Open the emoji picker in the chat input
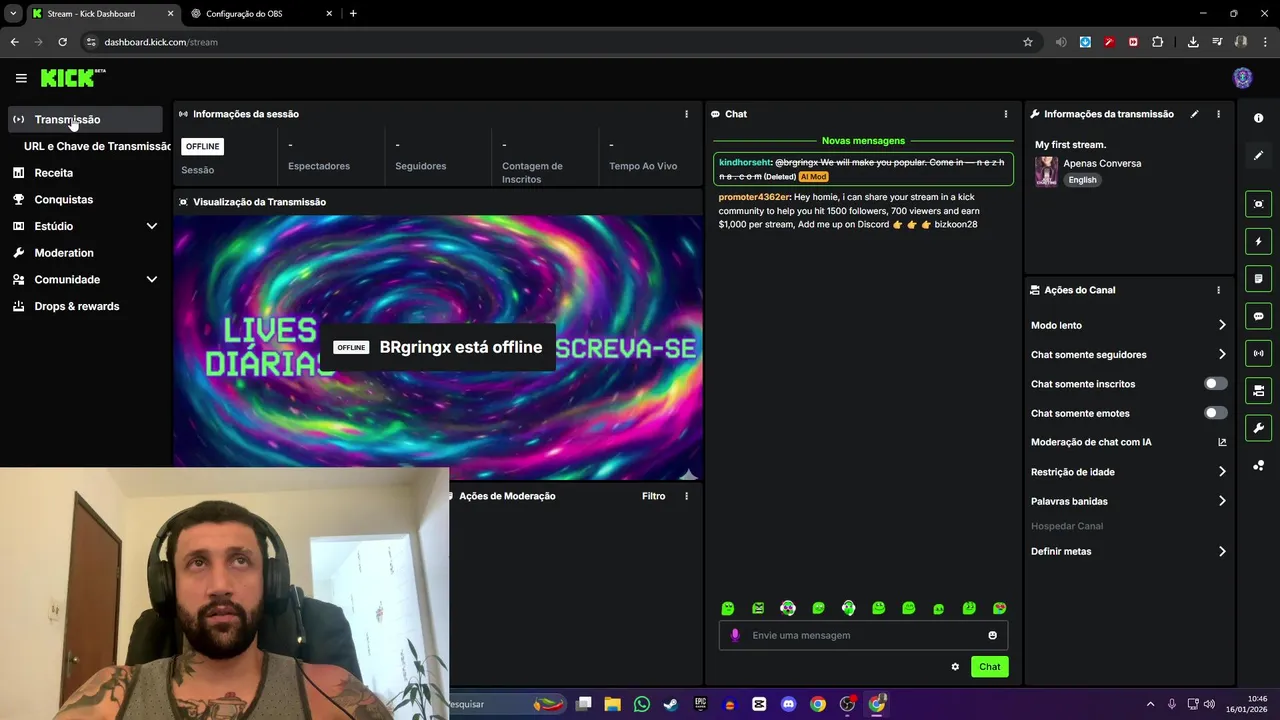 (992, 635)
